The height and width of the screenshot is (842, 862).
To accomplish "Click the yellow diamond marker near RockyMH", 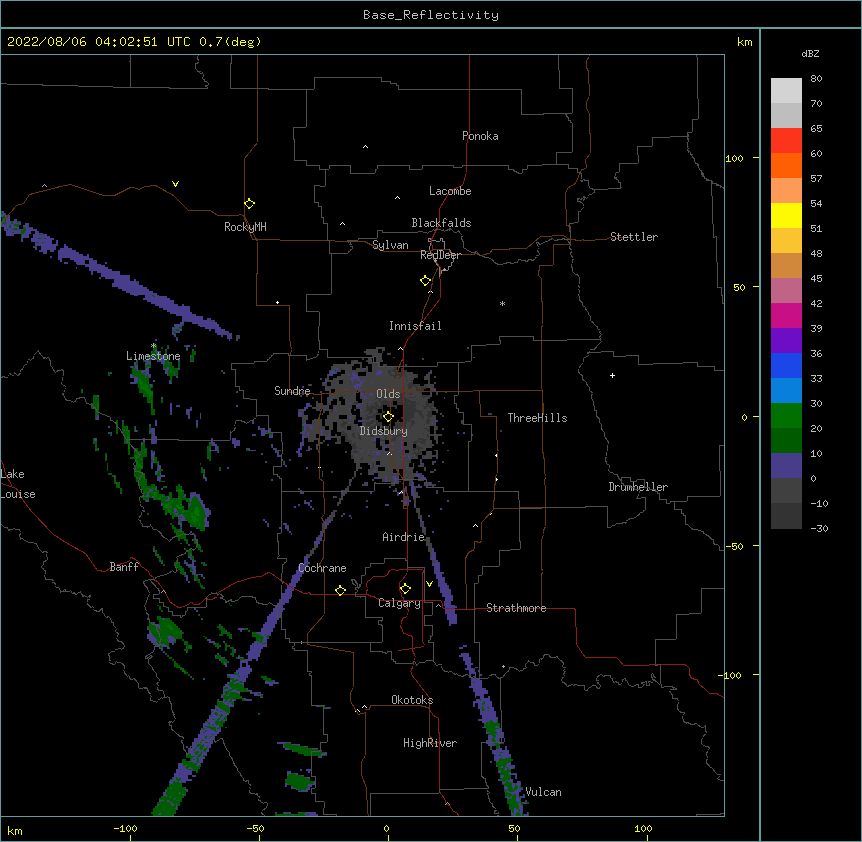I will [x=249, y=204].
